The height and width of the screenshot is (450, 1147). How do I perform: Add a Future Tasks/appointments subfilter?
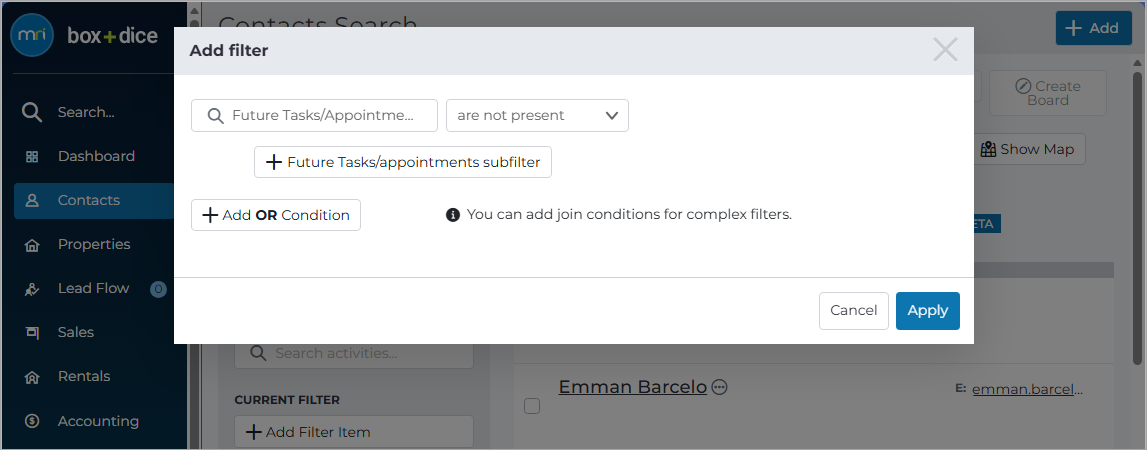pyautogui.click(x=402, y=162)
